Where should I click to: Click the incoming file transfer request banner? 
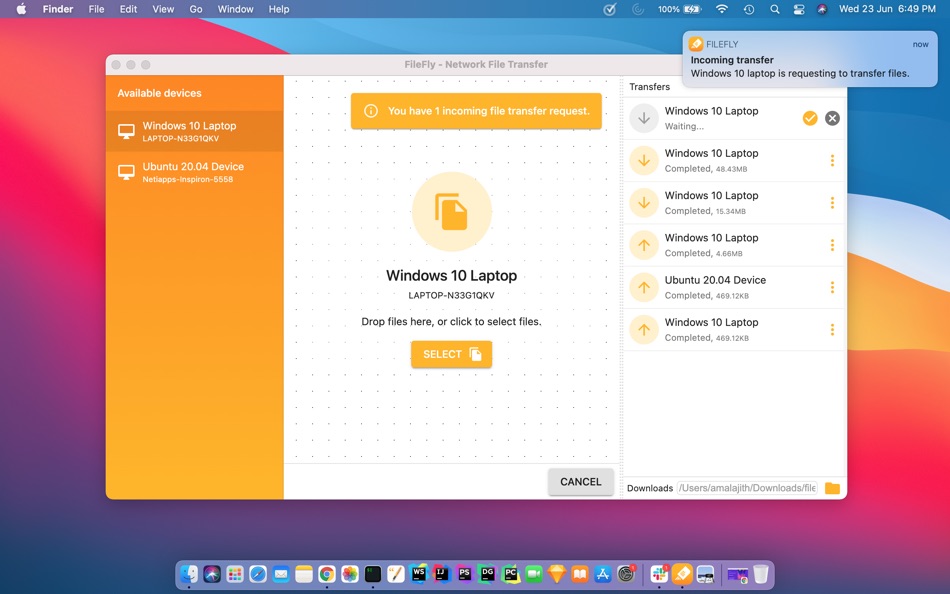pos(476,111)
